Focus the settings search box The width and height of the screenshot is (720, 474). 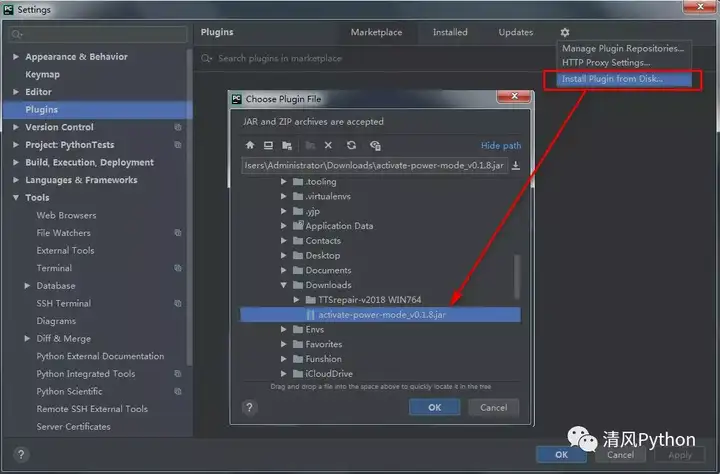(x=98, y=34)
